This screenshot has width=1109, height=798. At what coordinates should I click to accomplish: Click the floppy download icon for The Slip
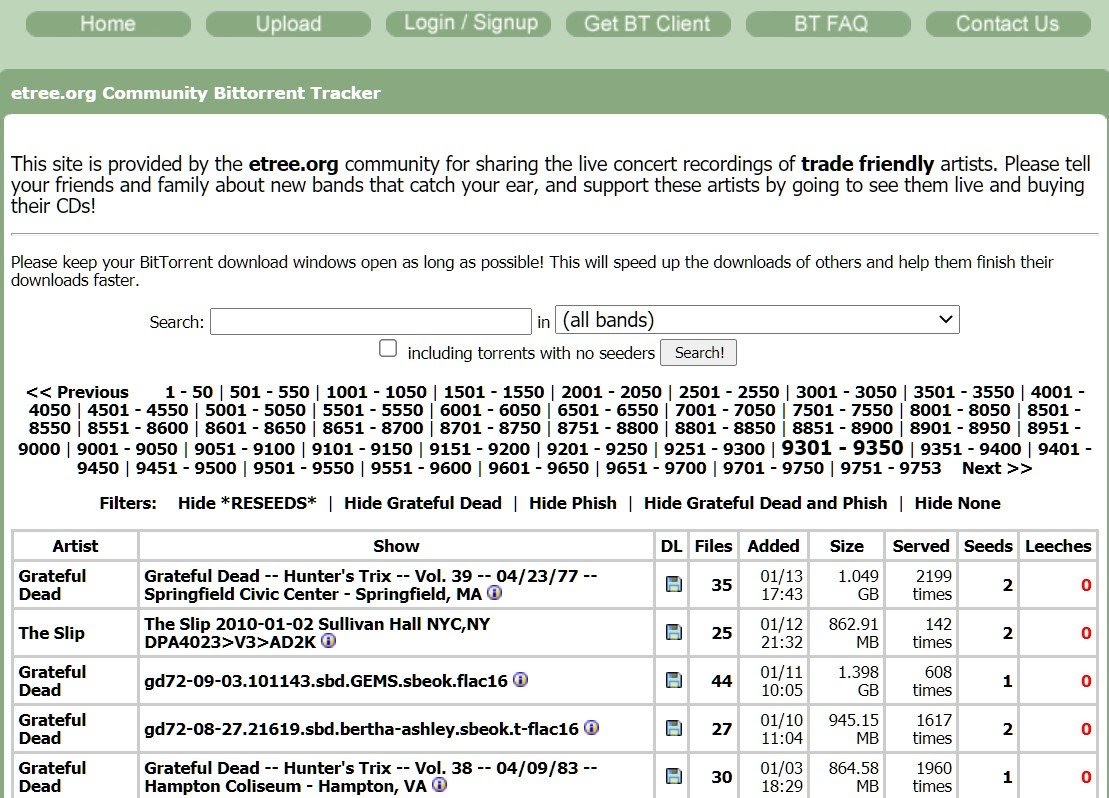(x=673, y=632)
